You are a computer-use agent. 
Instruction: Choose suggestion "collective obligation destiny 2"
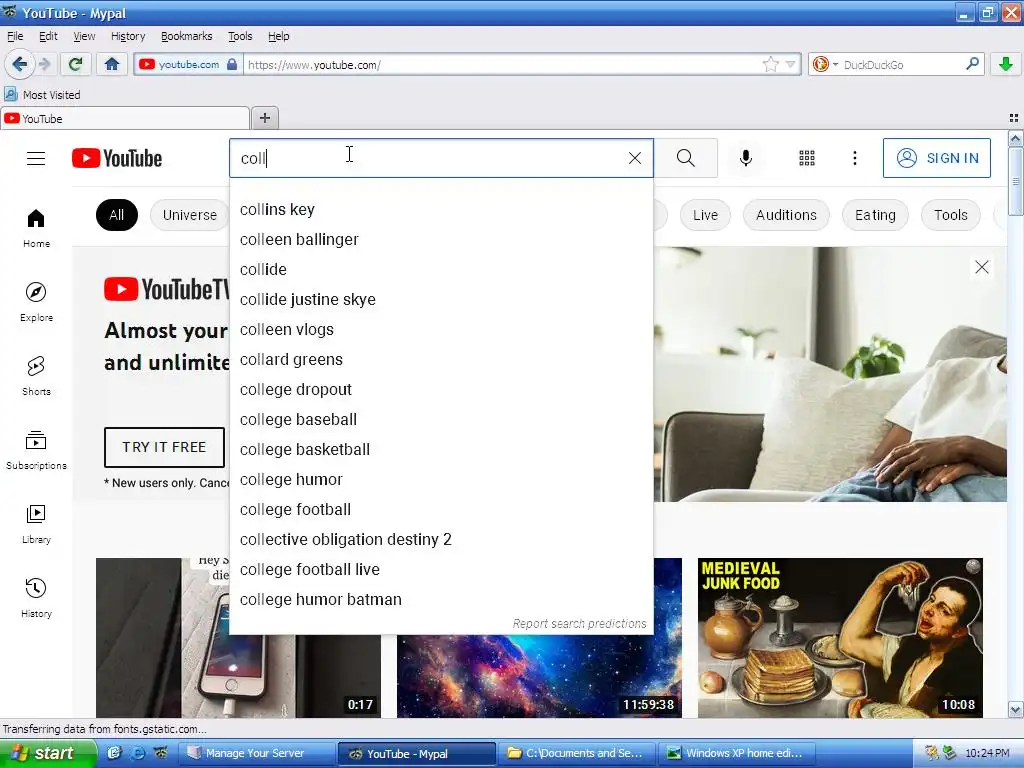pos(441,539)
